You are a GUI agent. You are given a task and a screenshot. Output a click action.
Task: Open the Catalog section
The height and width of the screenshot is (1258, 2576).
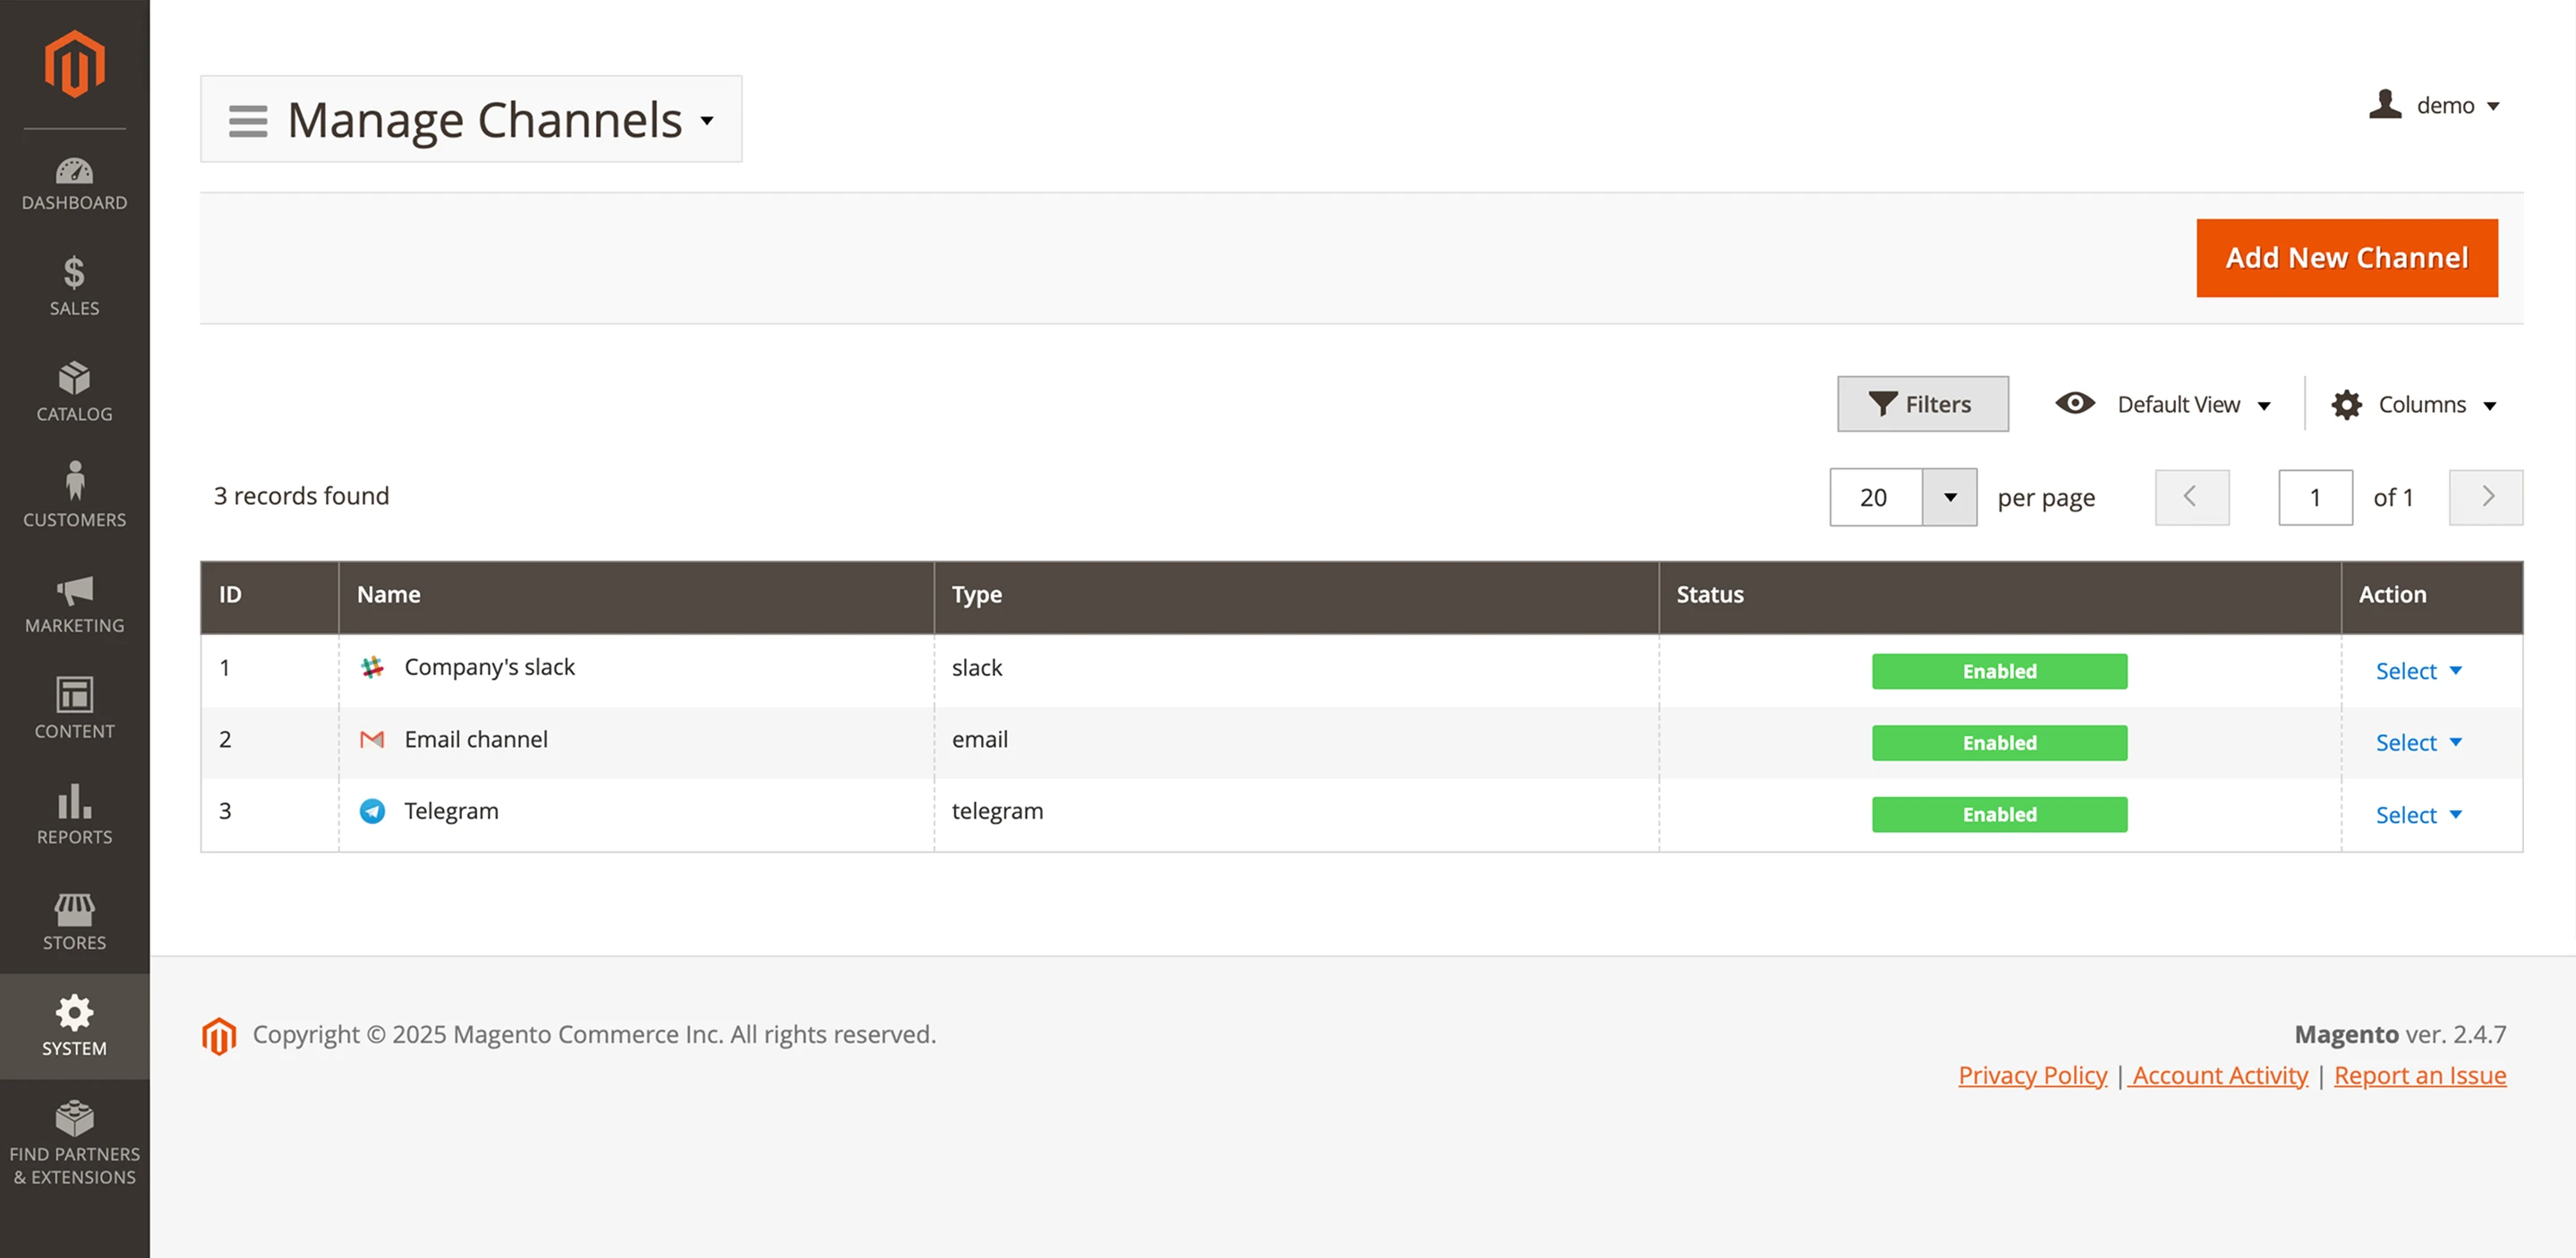74,393
